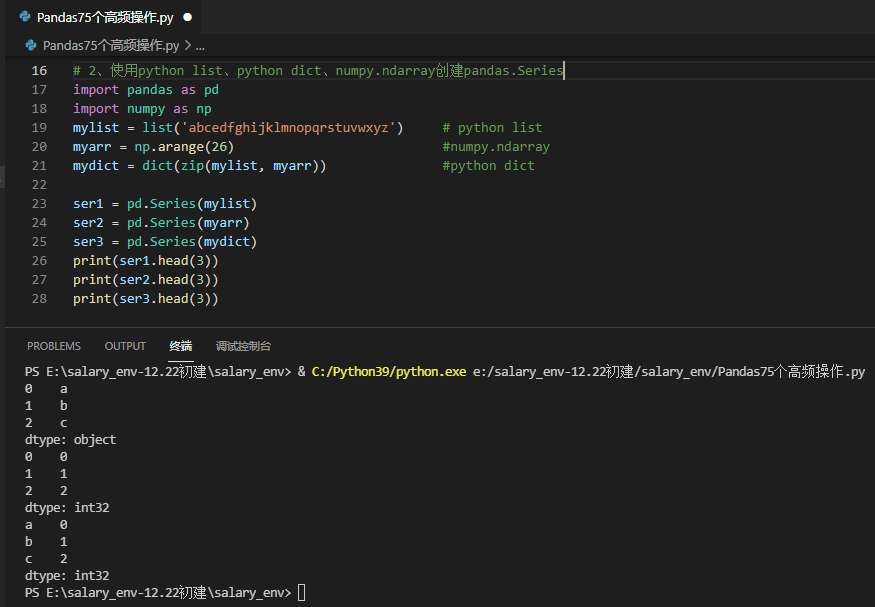
Task: Click the breadcrumb ellipsis symbol
Action: (x=200, y=46)
